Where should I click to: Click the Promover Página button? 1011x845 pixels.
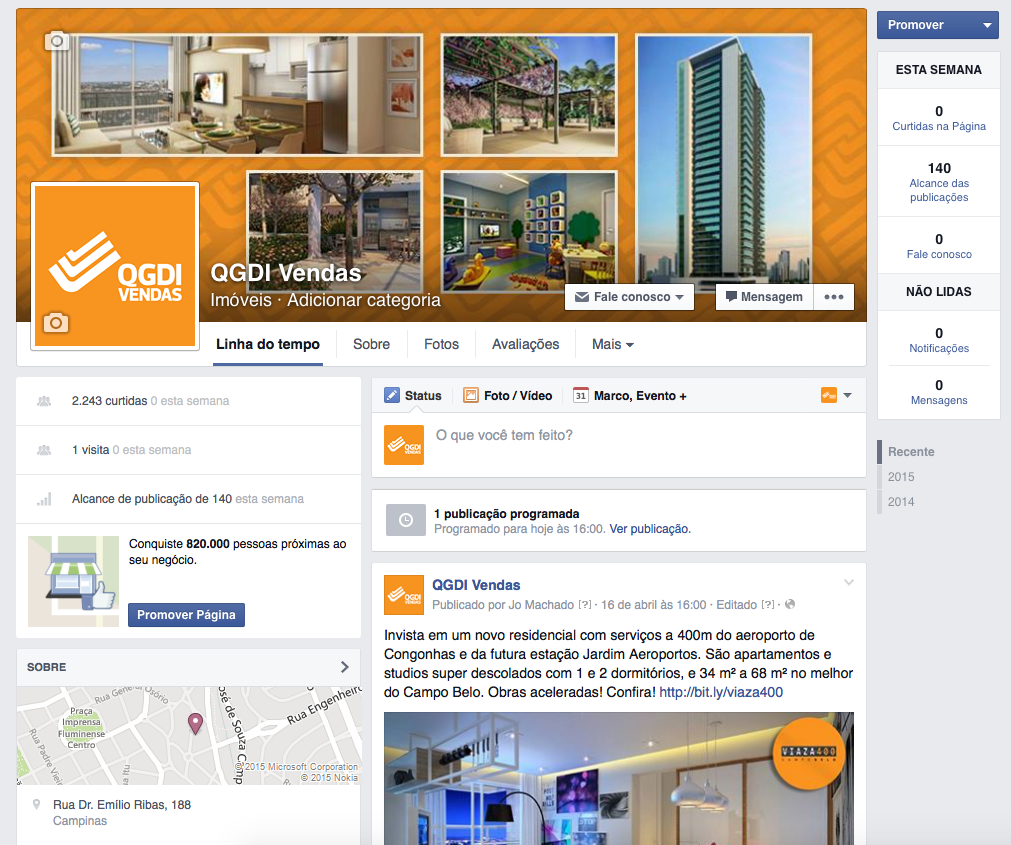point(186,615)
